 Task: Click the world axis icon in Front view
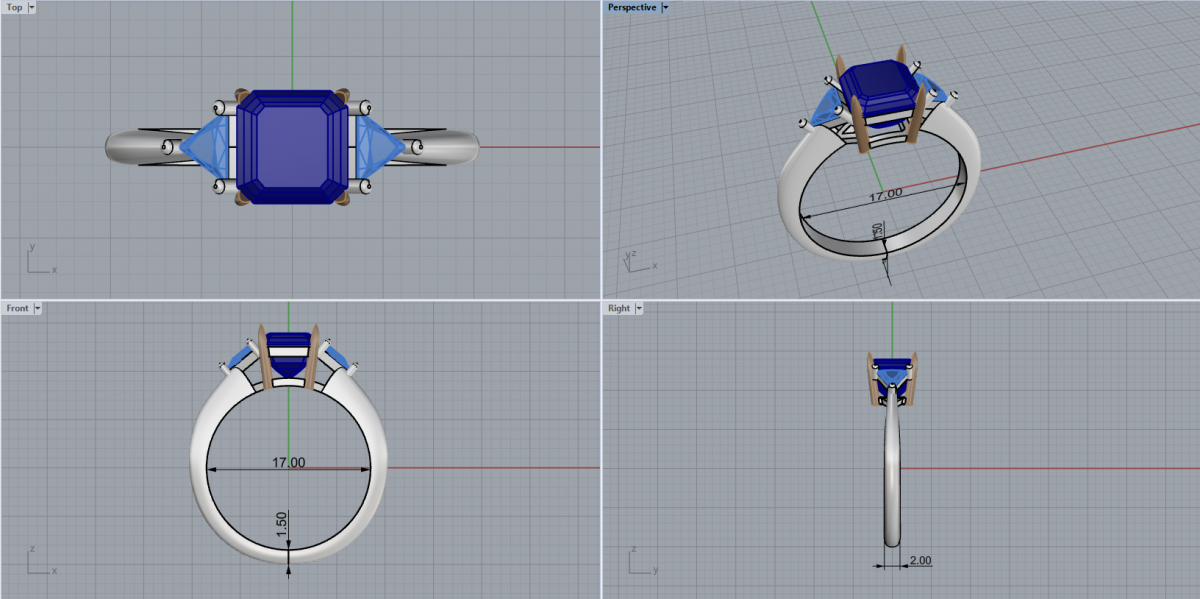coord(37,562)
